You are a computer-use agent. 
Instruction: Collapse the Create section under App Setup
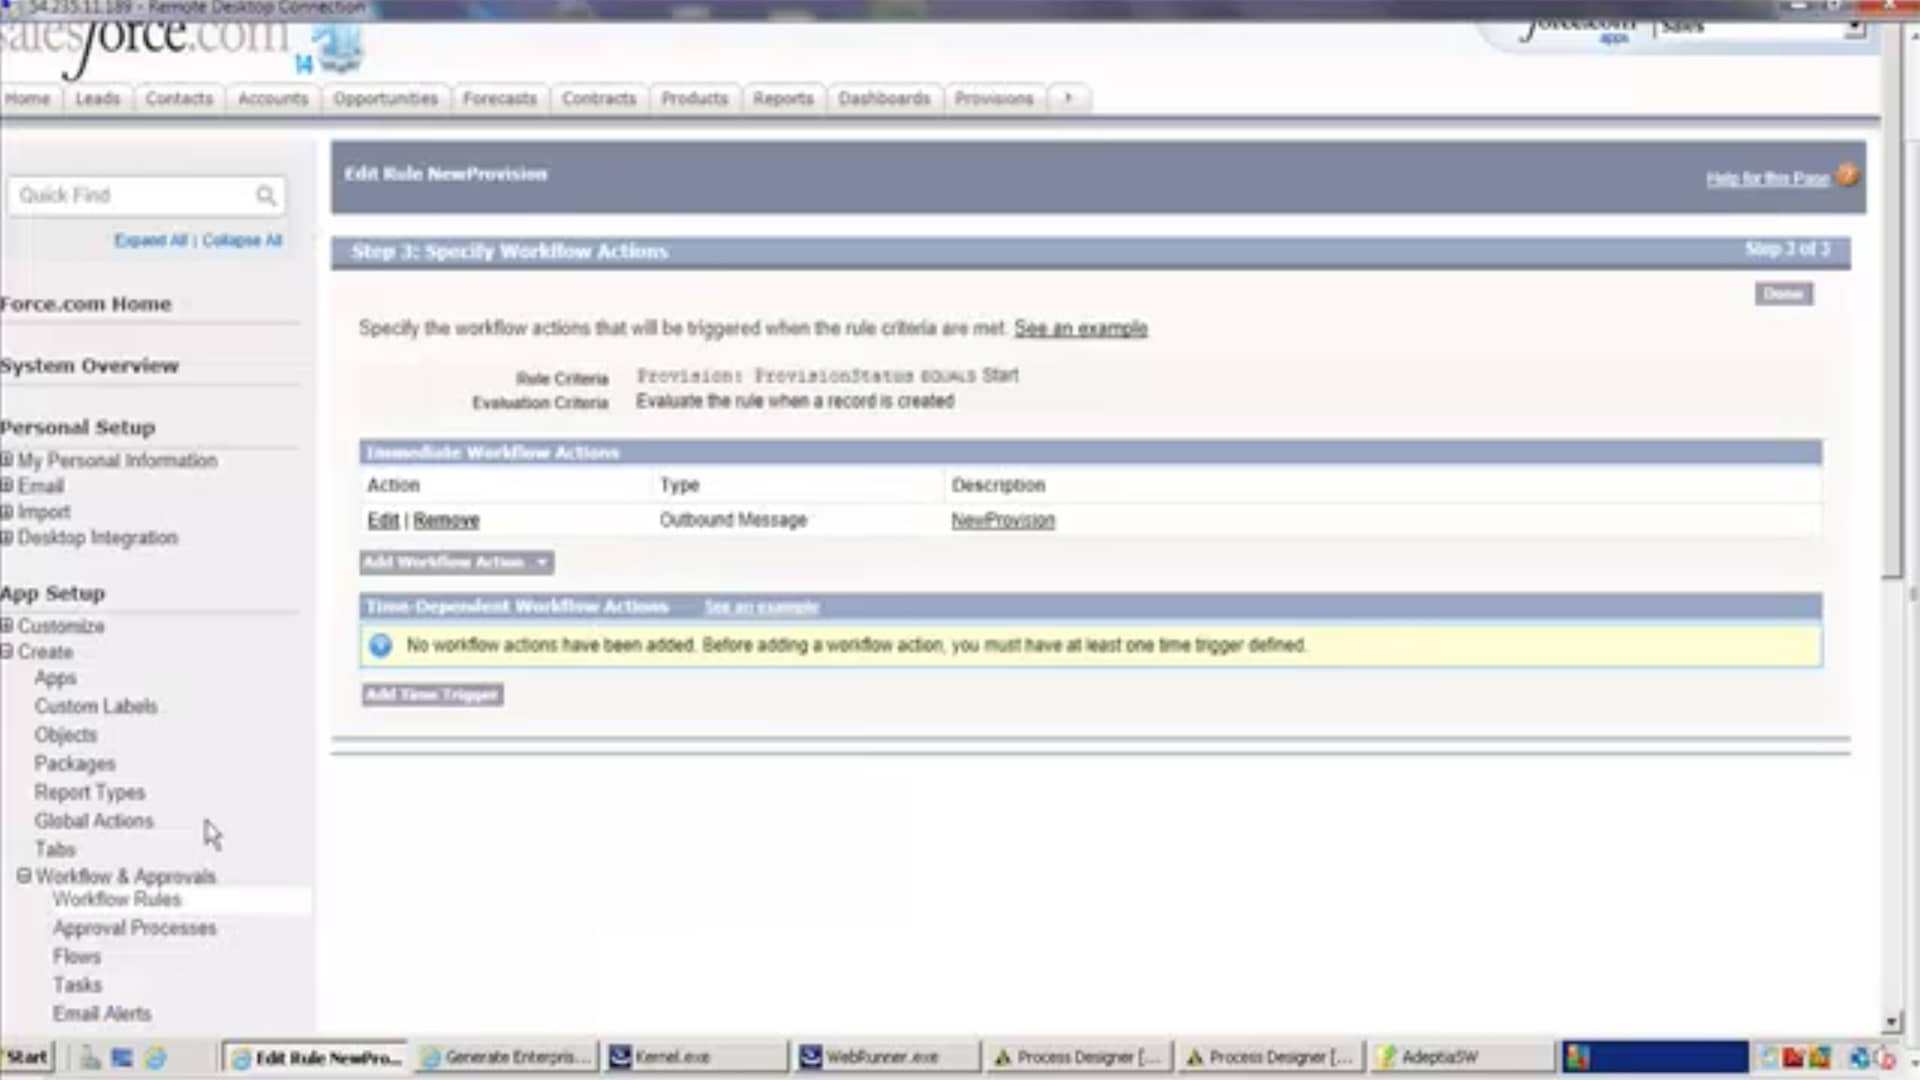pyautogui.click(x=7, y=652)
